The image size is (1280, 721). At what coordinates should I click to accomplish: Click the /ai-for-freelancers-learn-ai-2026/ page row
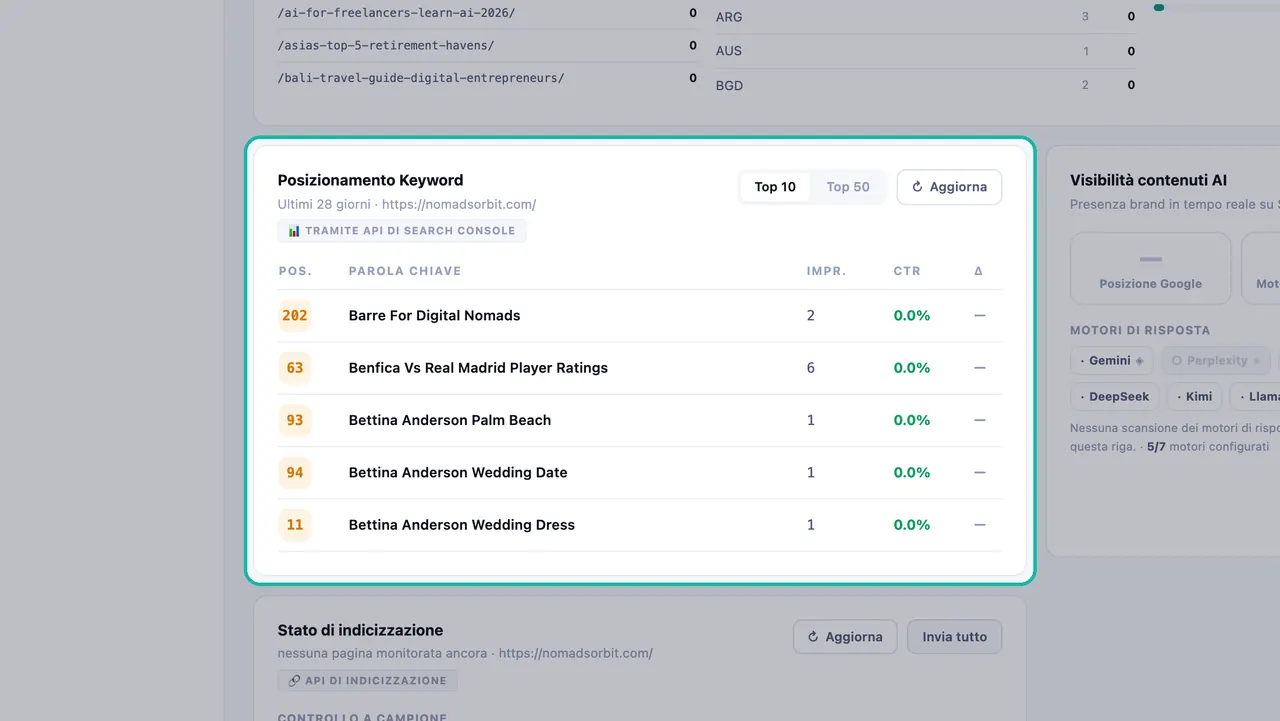click(x=488, y=14)
